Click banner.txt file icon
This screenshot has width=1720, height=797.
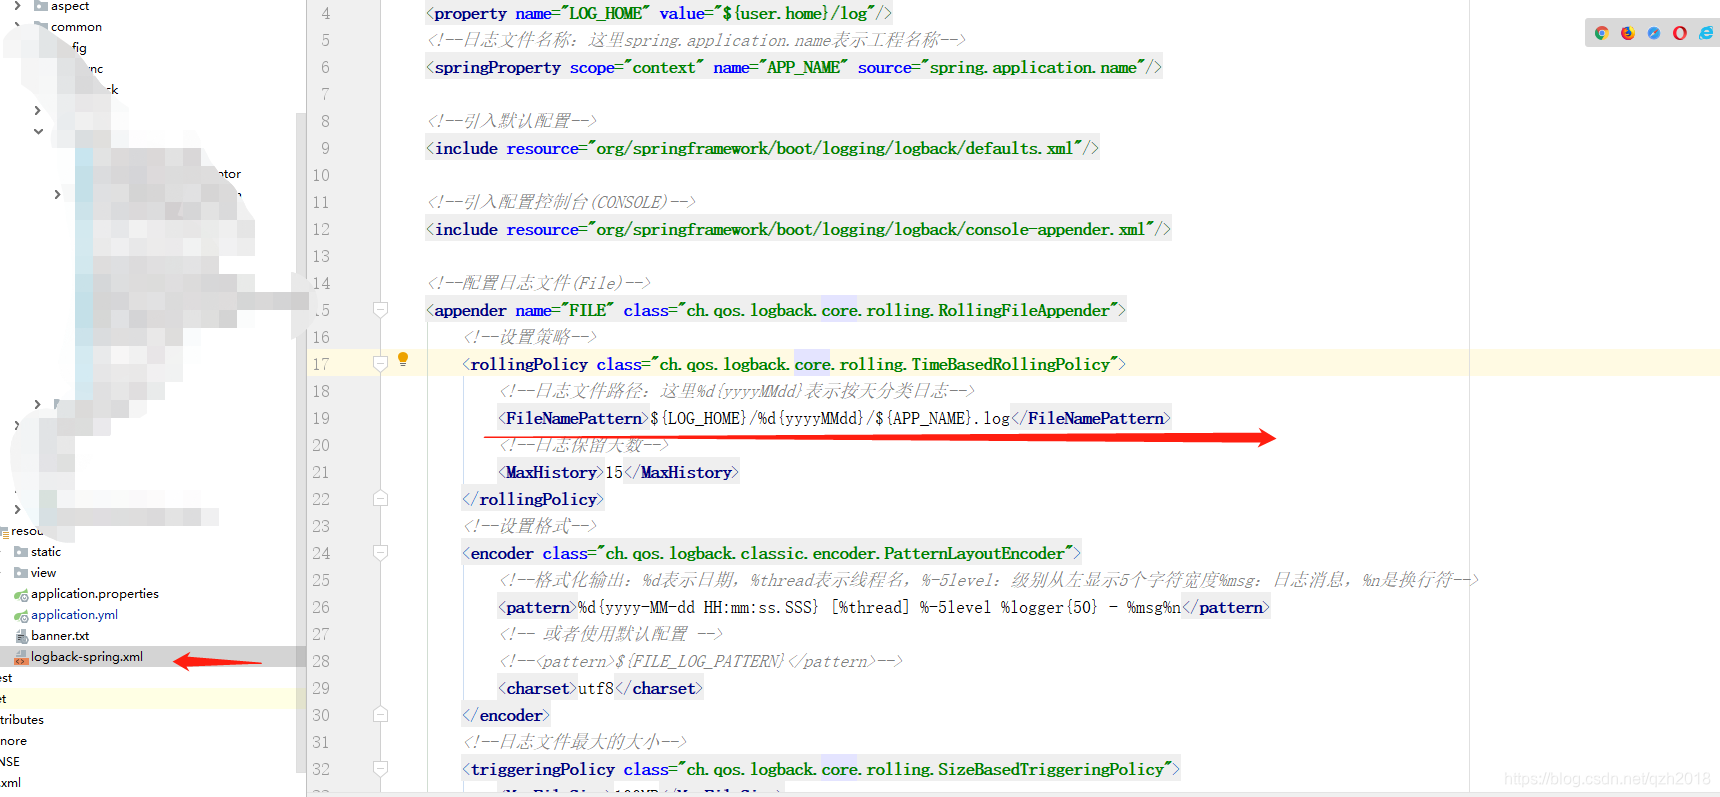21,636
